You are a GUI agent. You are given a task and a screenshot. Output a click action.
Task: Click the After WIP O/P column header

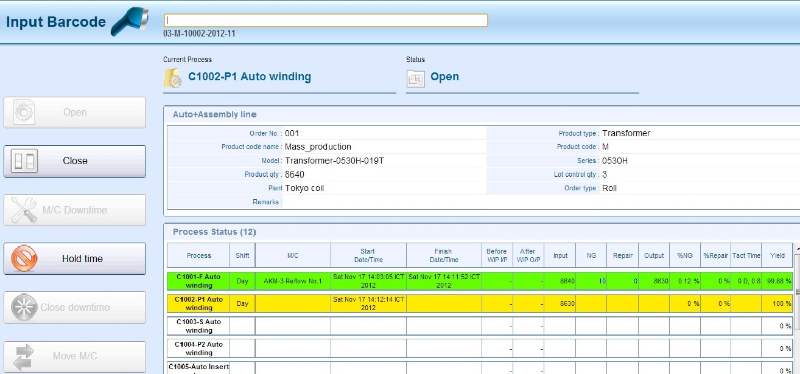pos(528,256)
